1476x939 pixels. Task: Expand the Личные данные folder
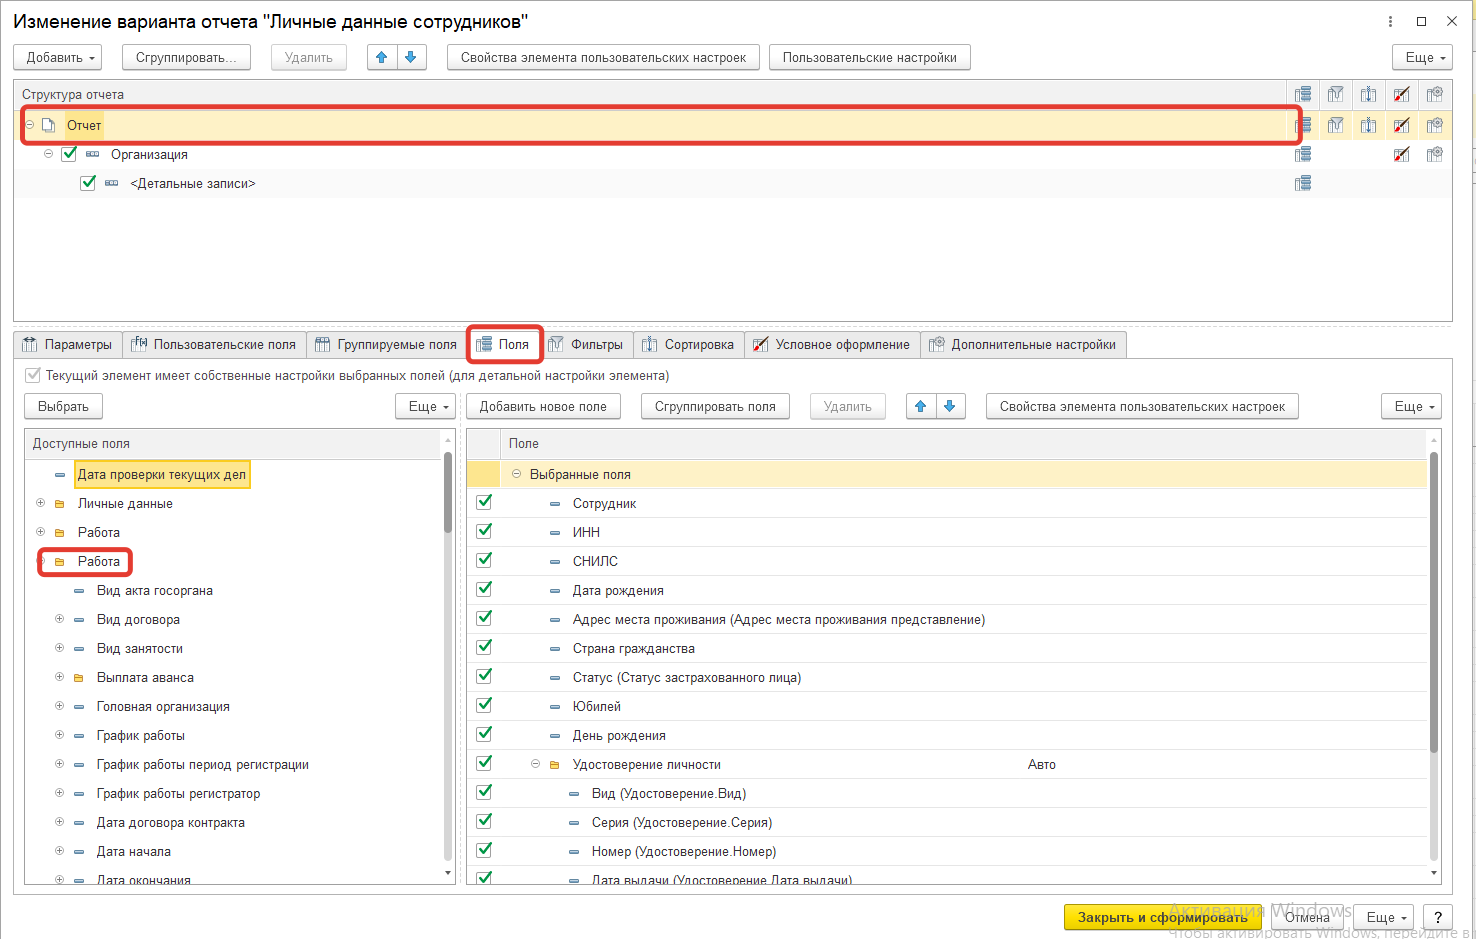pos(40,503)
